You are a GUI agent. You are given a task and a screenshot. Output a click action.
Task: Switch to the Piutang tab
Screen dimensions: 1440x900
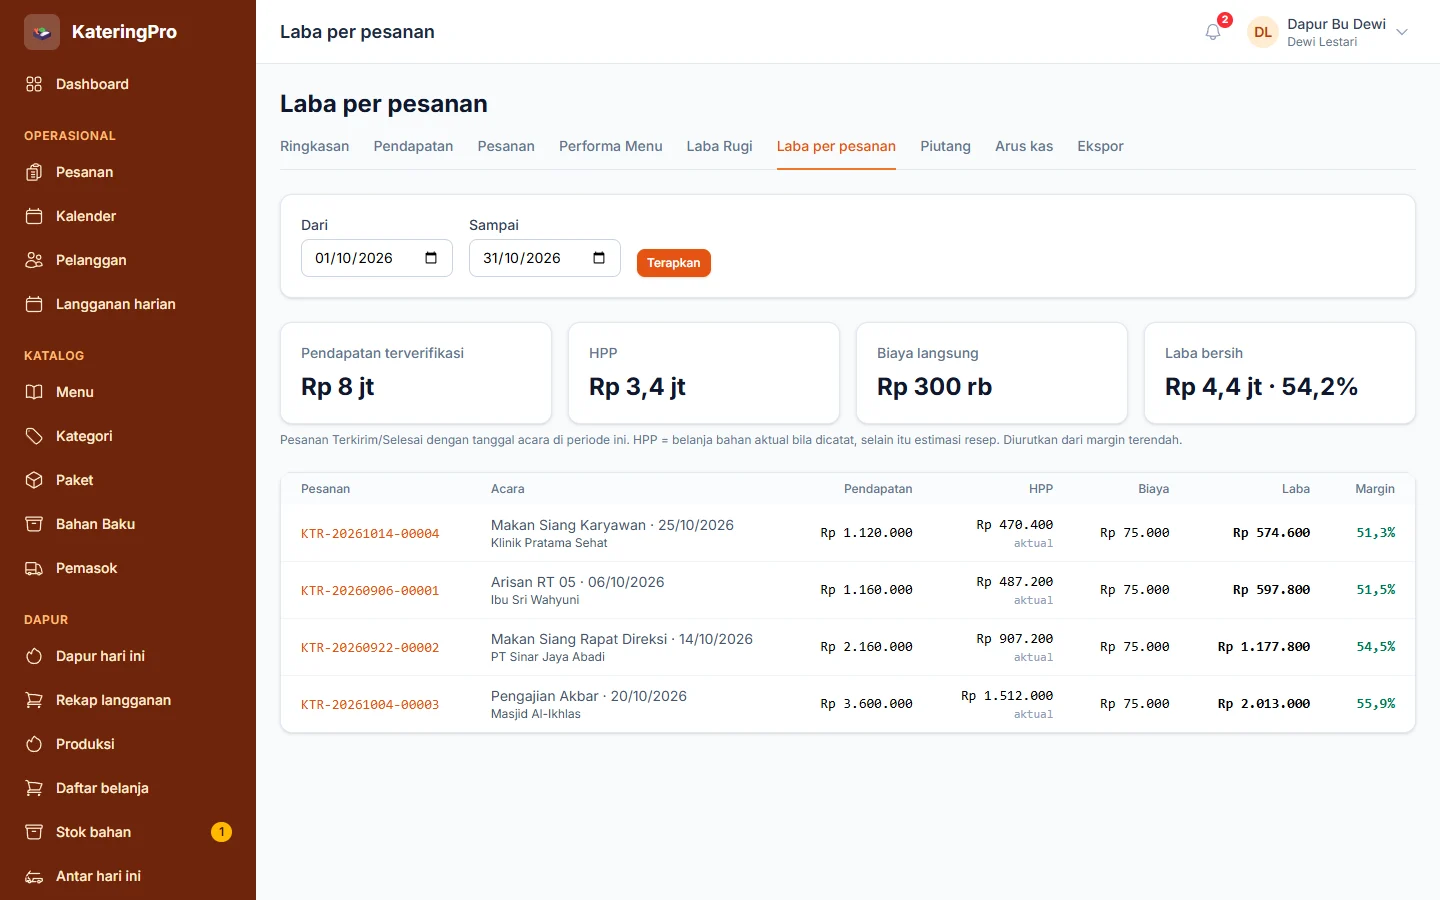pos(945,146)
